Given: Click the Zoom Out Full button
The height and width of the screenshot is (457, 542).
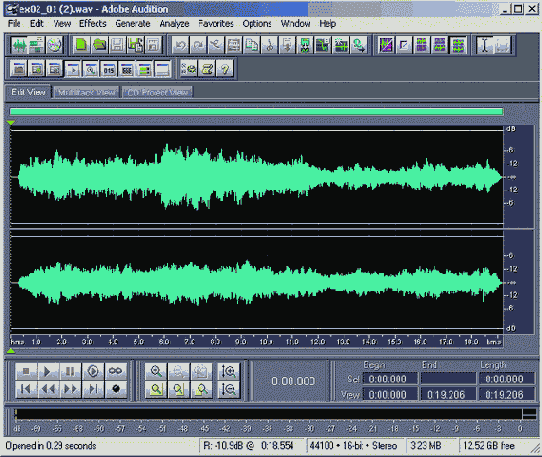Looking at the screenshot, I should click(201, 371).
